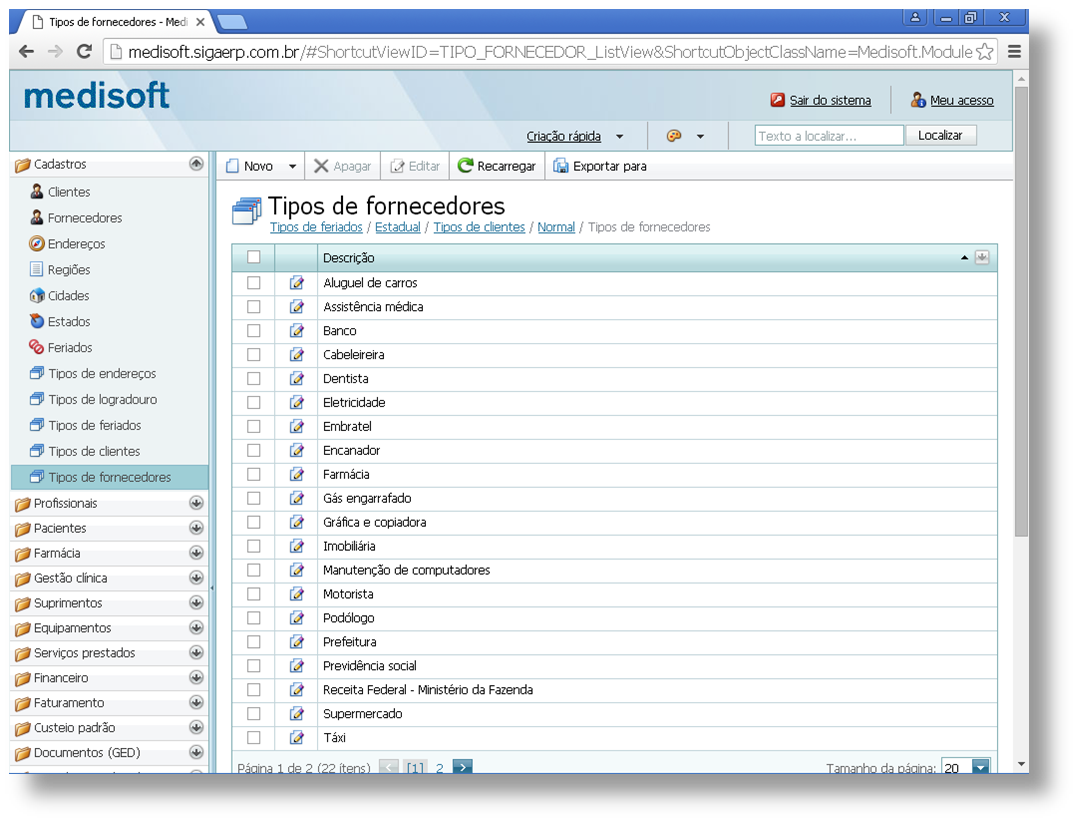1078x823 pixels.
Task: Check the select-all checkbox in header
Action: coord(254,257)
